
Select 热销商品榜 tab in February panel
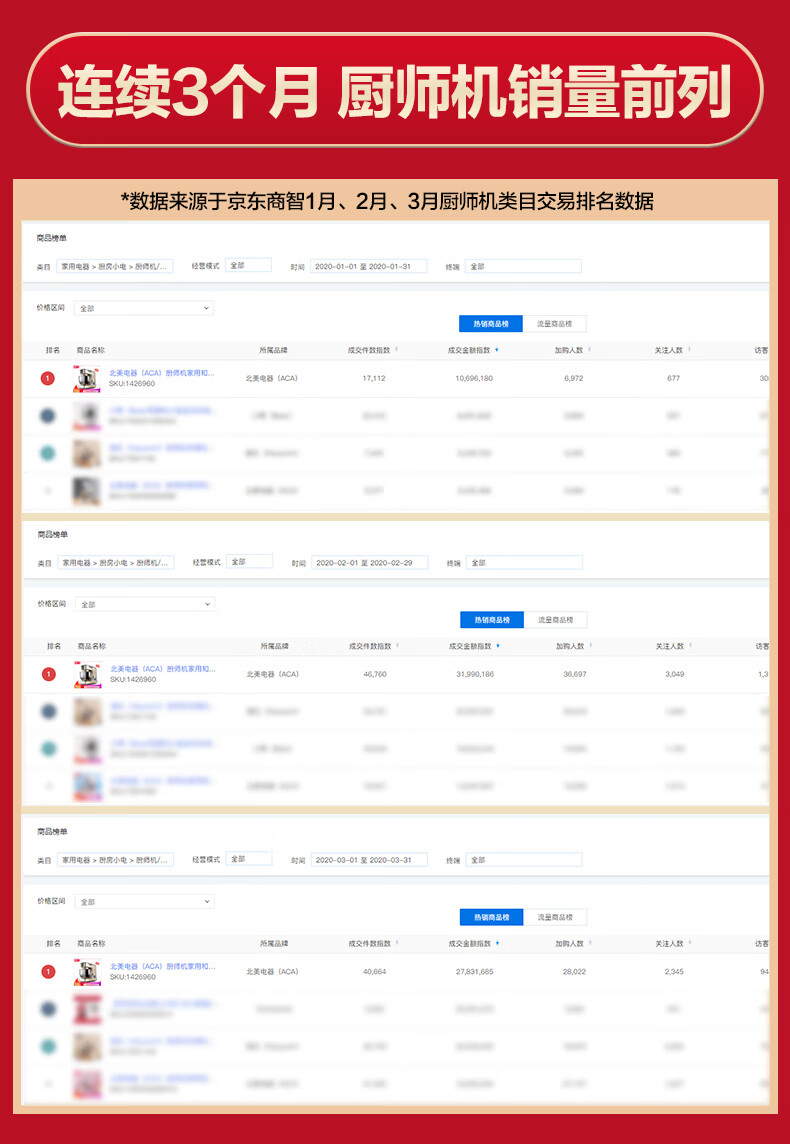point(492,620)
